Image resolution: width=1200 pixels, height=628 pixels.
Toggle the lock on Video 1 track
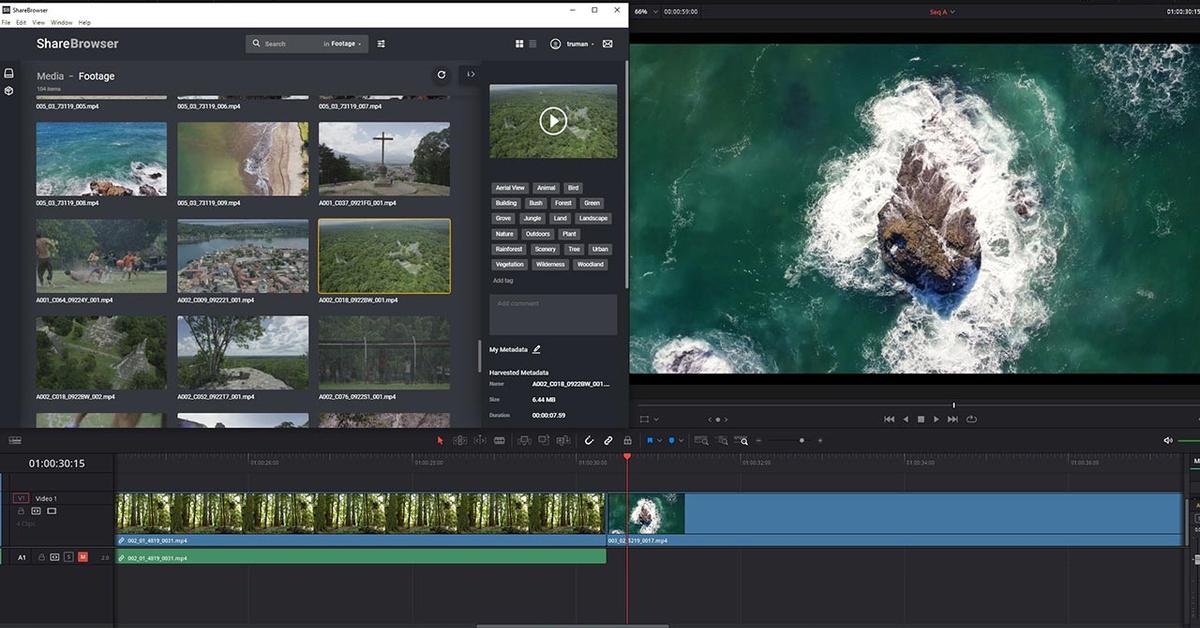[x=21, y=511]
